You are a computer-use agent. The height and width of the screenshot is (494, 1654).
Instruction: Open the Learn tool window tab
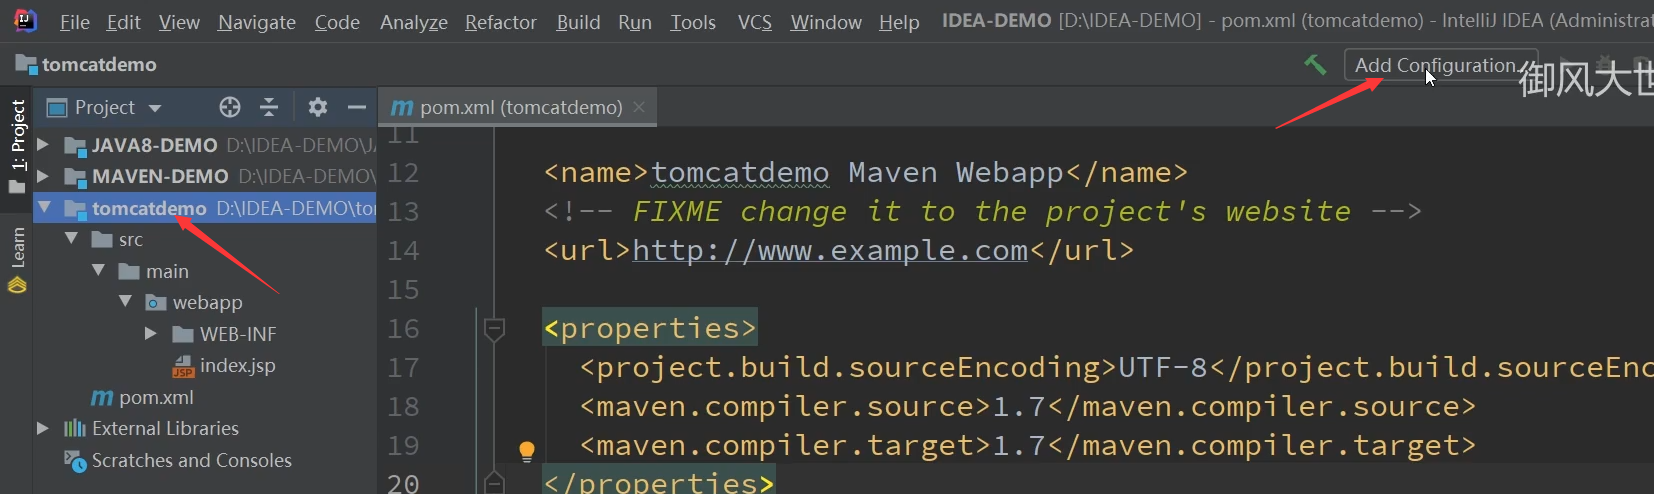tap(17, 259)
